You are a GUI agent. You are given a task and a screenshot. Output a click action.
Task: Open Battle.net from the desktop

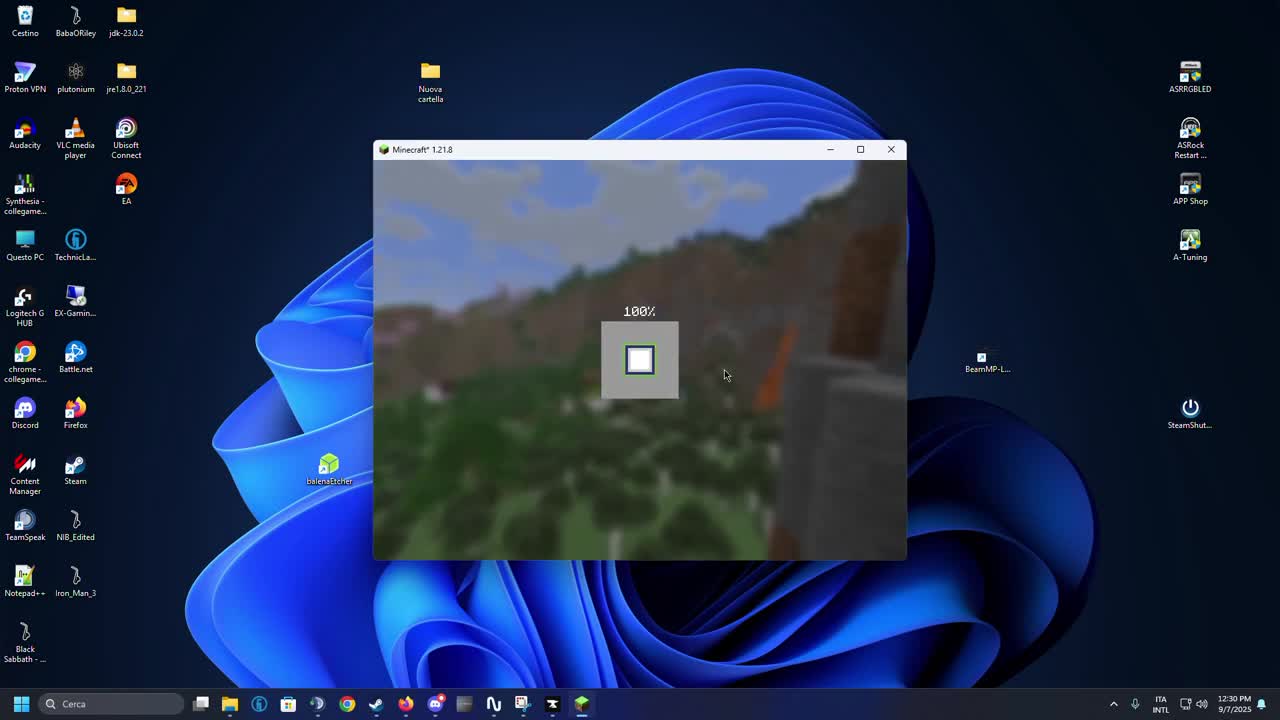point(75,353)
